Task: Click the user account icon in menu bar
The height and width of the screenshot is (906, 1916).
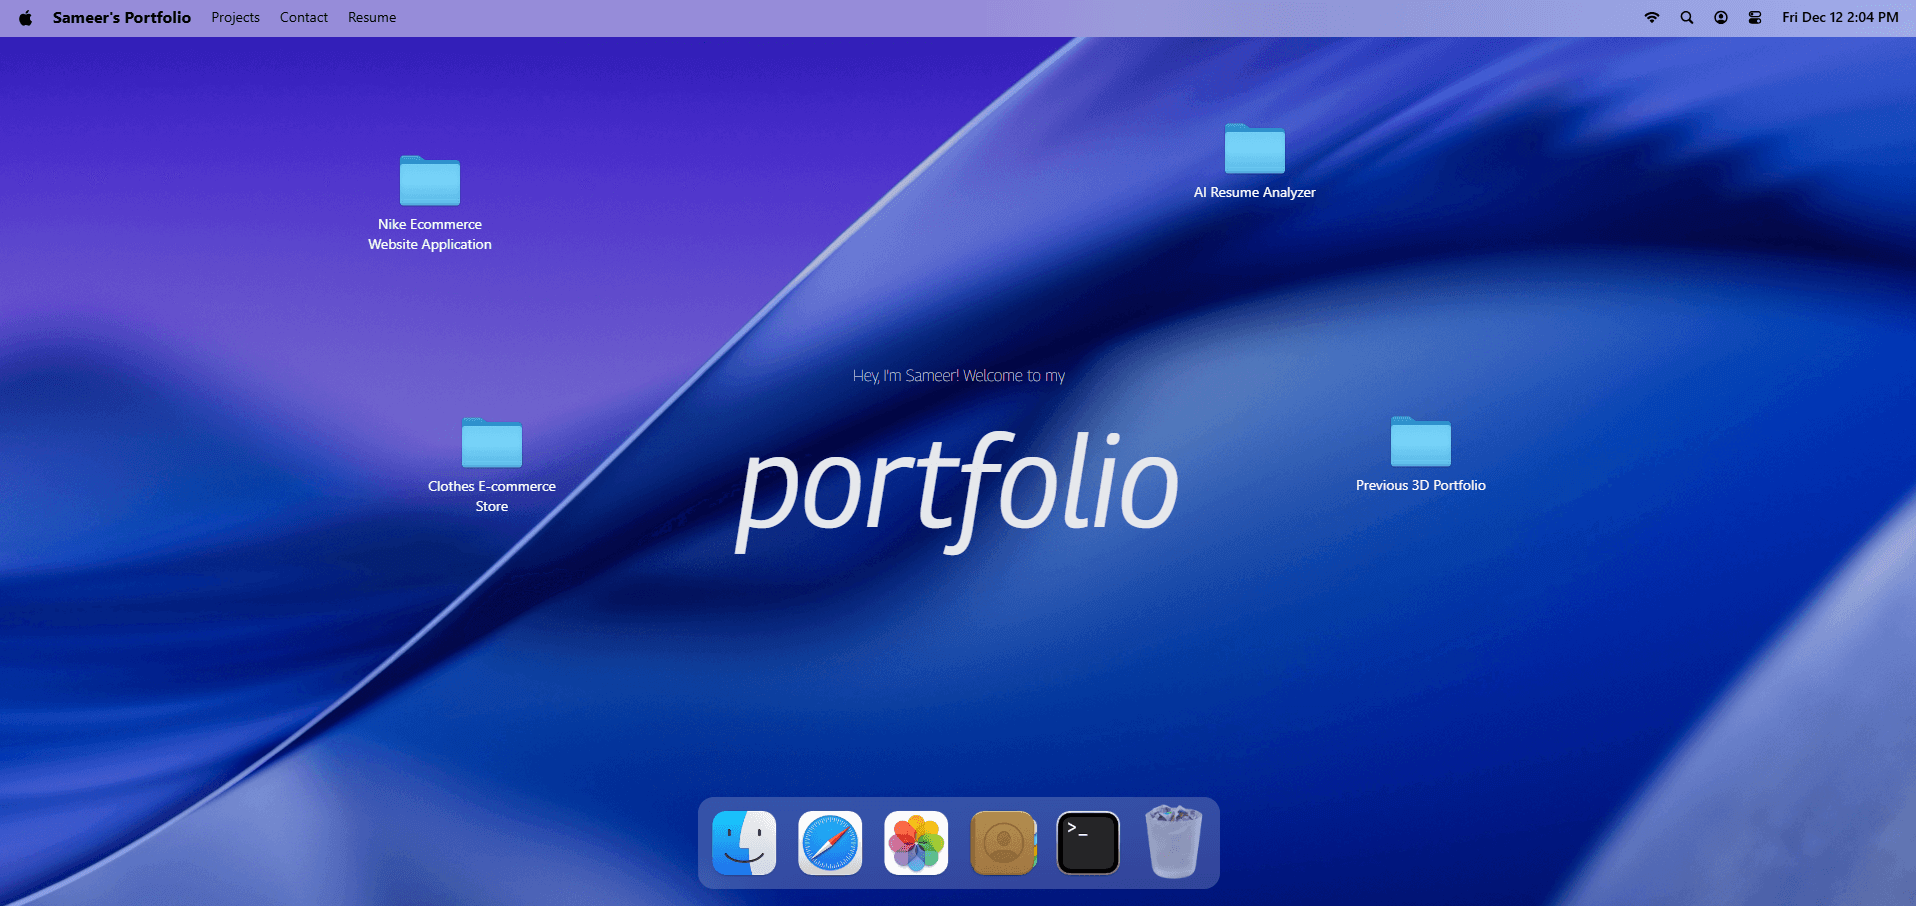Action: tap(1721, 18)
